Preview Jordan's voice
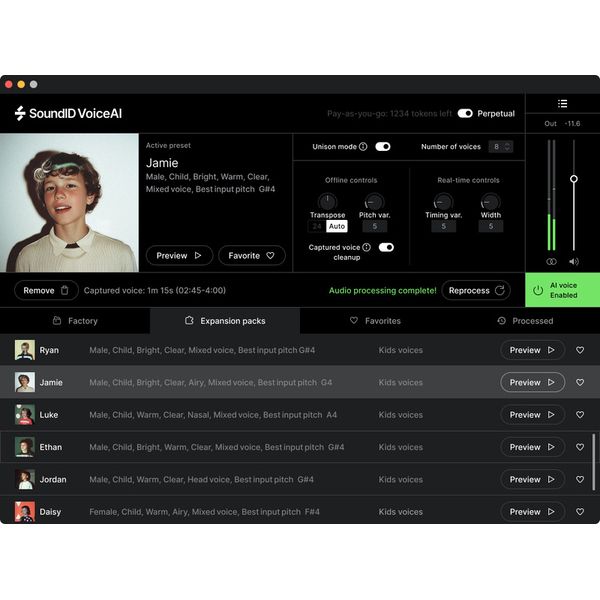The height and width of the screenshot is (600, 600). click(532, 479)
